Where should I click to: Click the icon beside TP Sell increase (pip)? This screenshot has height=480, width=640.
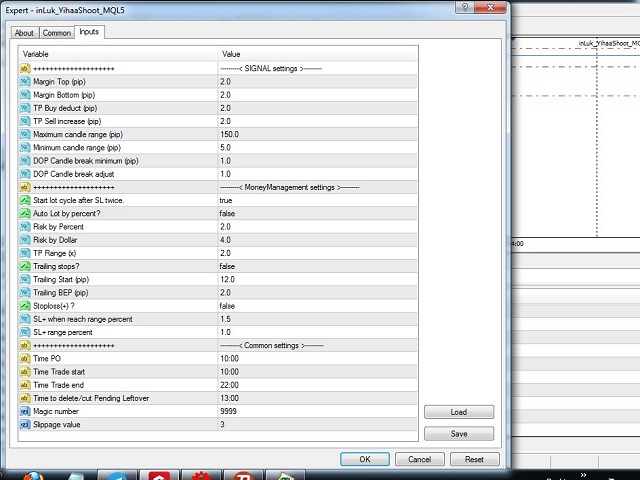tap(25, 121)
